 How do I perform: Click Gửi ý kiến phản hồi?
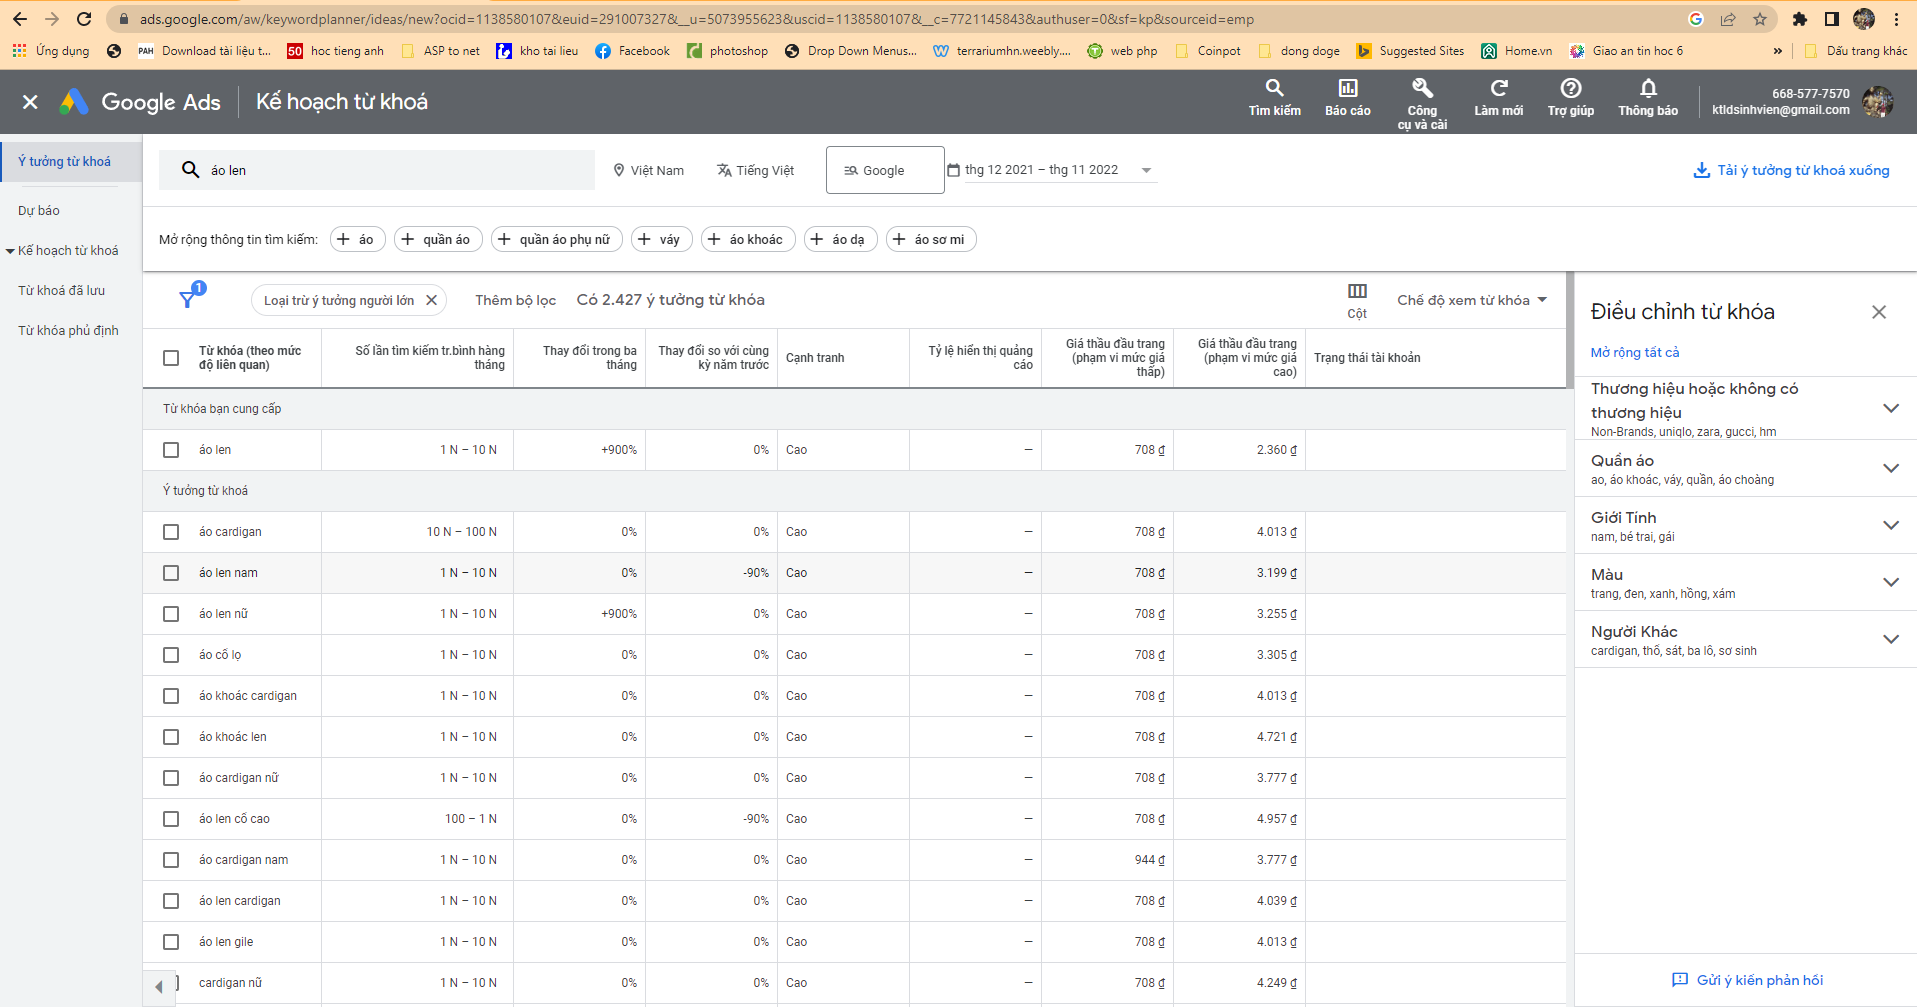click(1747, 980)
